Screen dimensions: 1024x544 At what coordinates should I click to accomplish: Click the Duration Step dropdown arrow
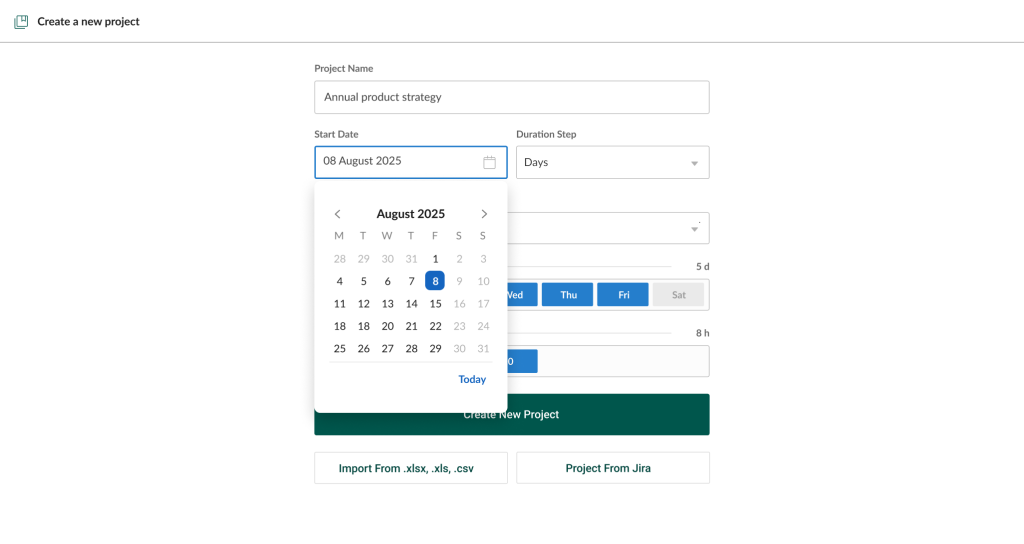[694, 163]
